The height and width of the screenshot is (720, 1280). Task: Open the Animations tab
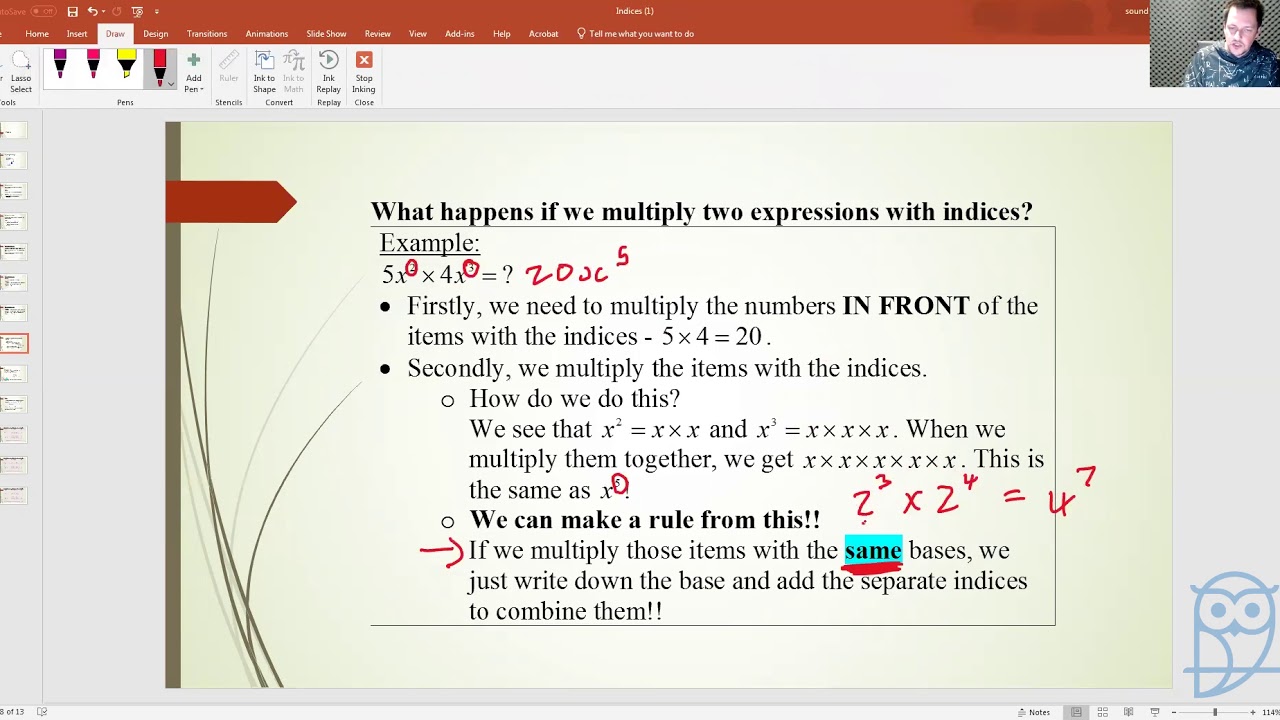pyautogui.click(x=267, y=34)
